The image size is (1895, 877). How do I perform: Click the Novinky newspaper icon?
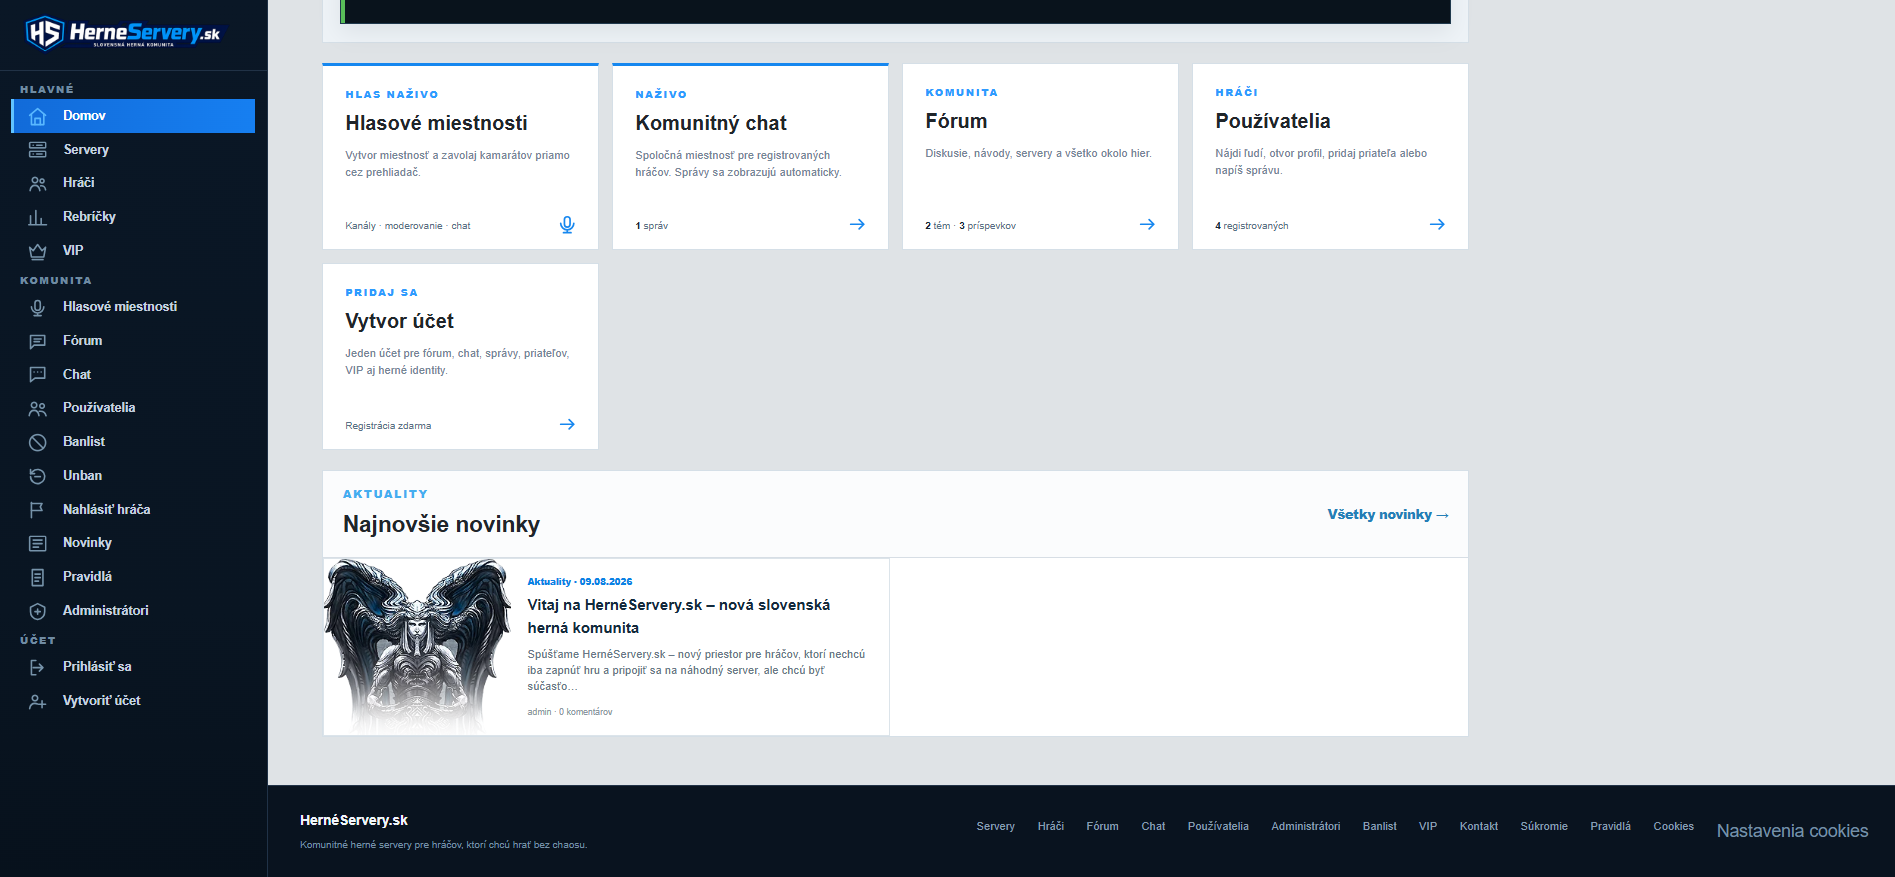click(38, 544)
